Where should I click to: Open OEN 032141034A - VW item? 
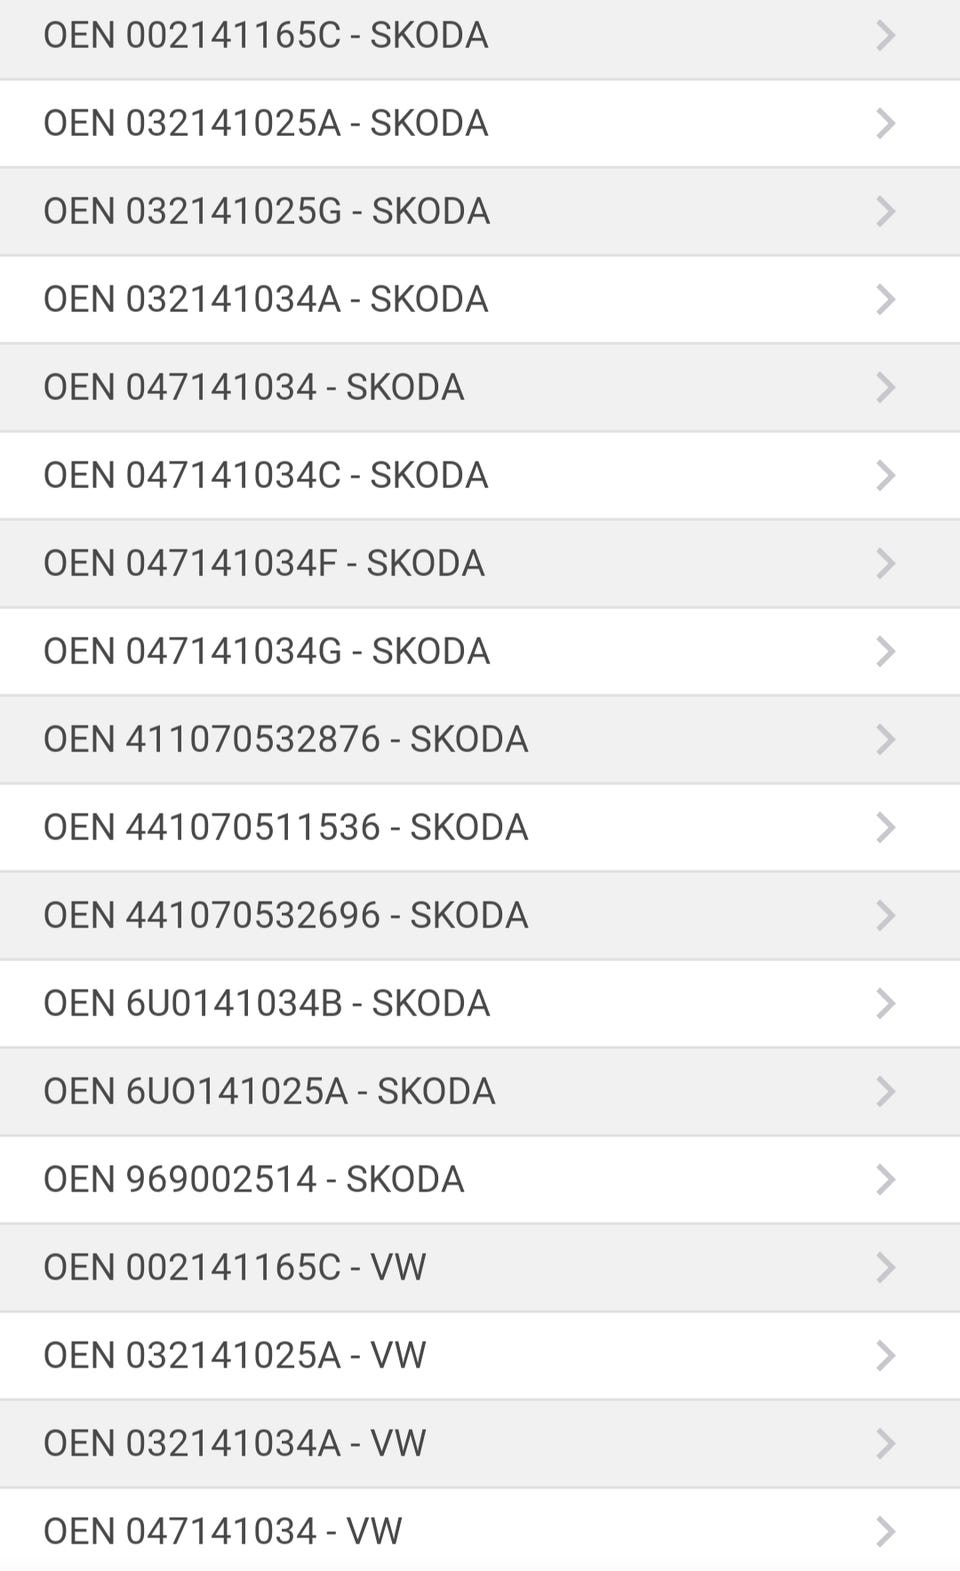pos(235,1444)
